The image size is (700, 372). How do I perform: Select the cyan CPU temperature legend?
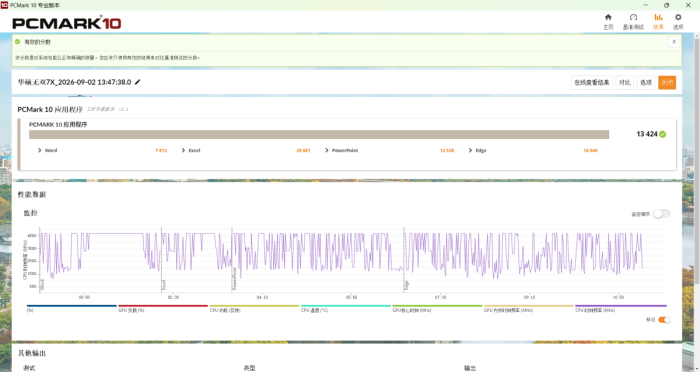[x=346, y=308]
